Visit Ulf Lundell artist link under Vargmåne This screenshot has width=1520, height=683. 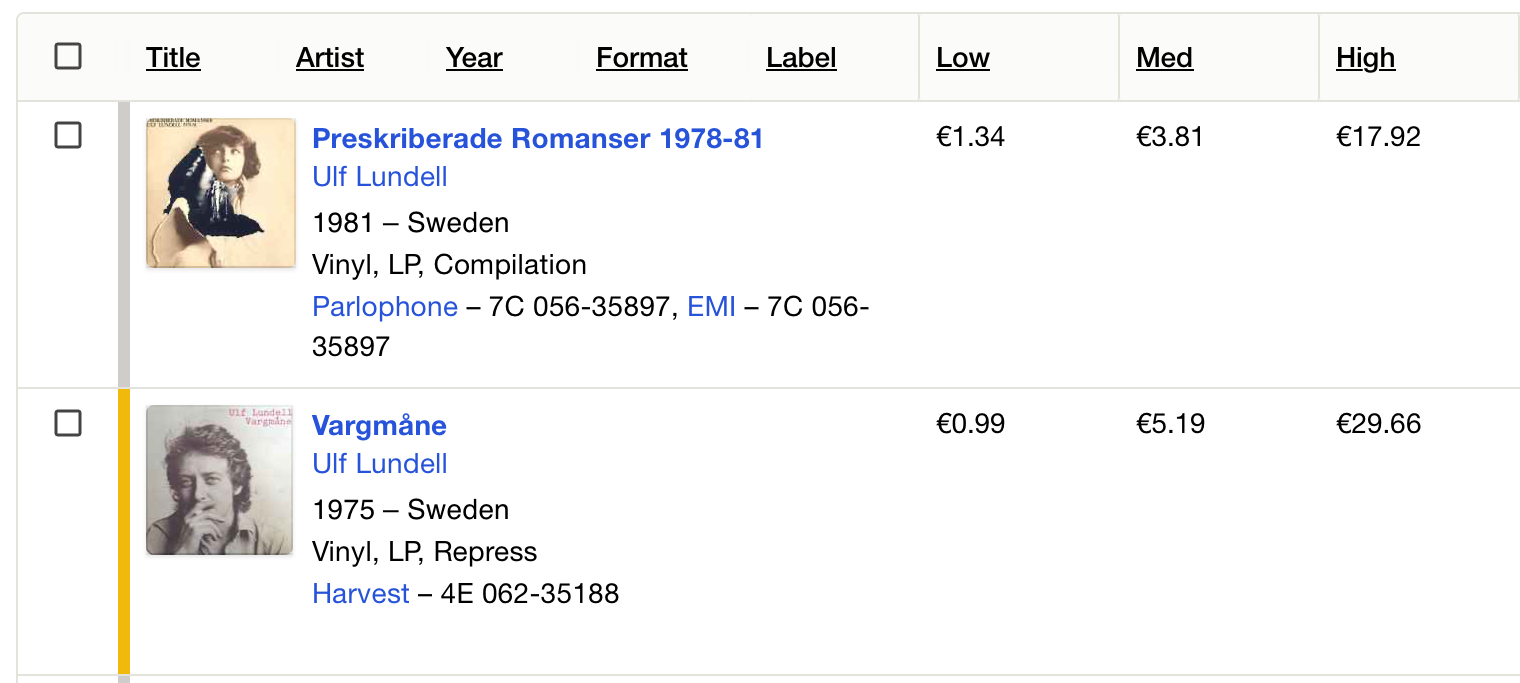point(380,464)
